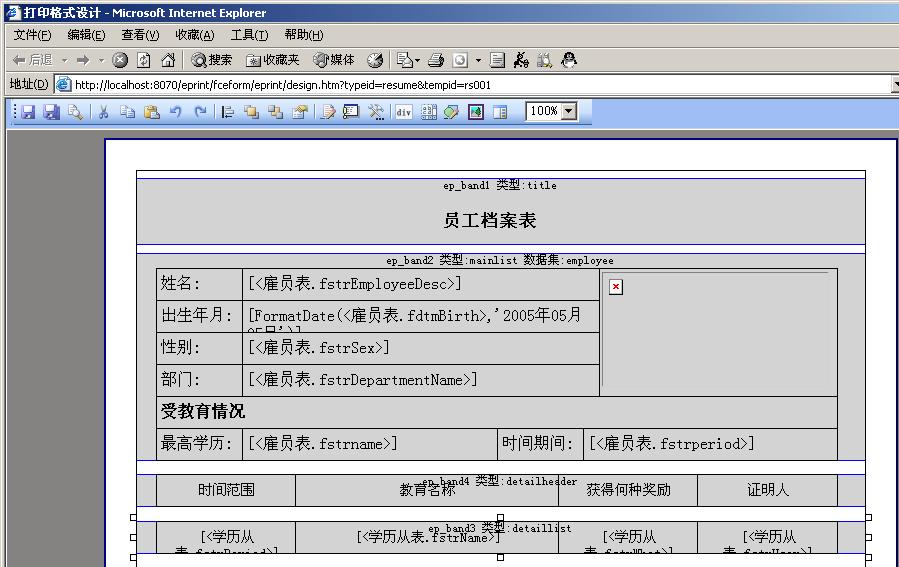Click the Align controls icon
The image size is (899, 567).
228,112
